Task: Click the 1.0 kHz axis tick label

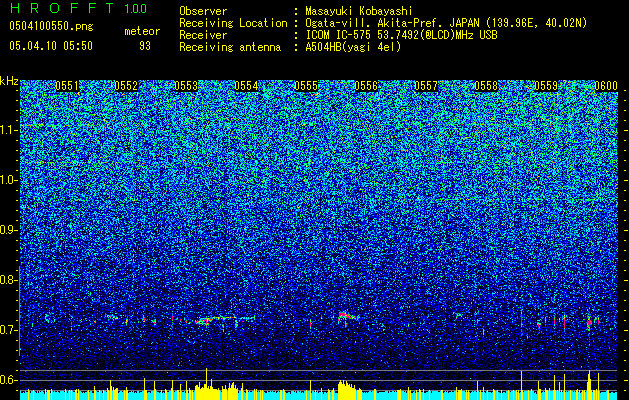Action: (x=8, y=180)
